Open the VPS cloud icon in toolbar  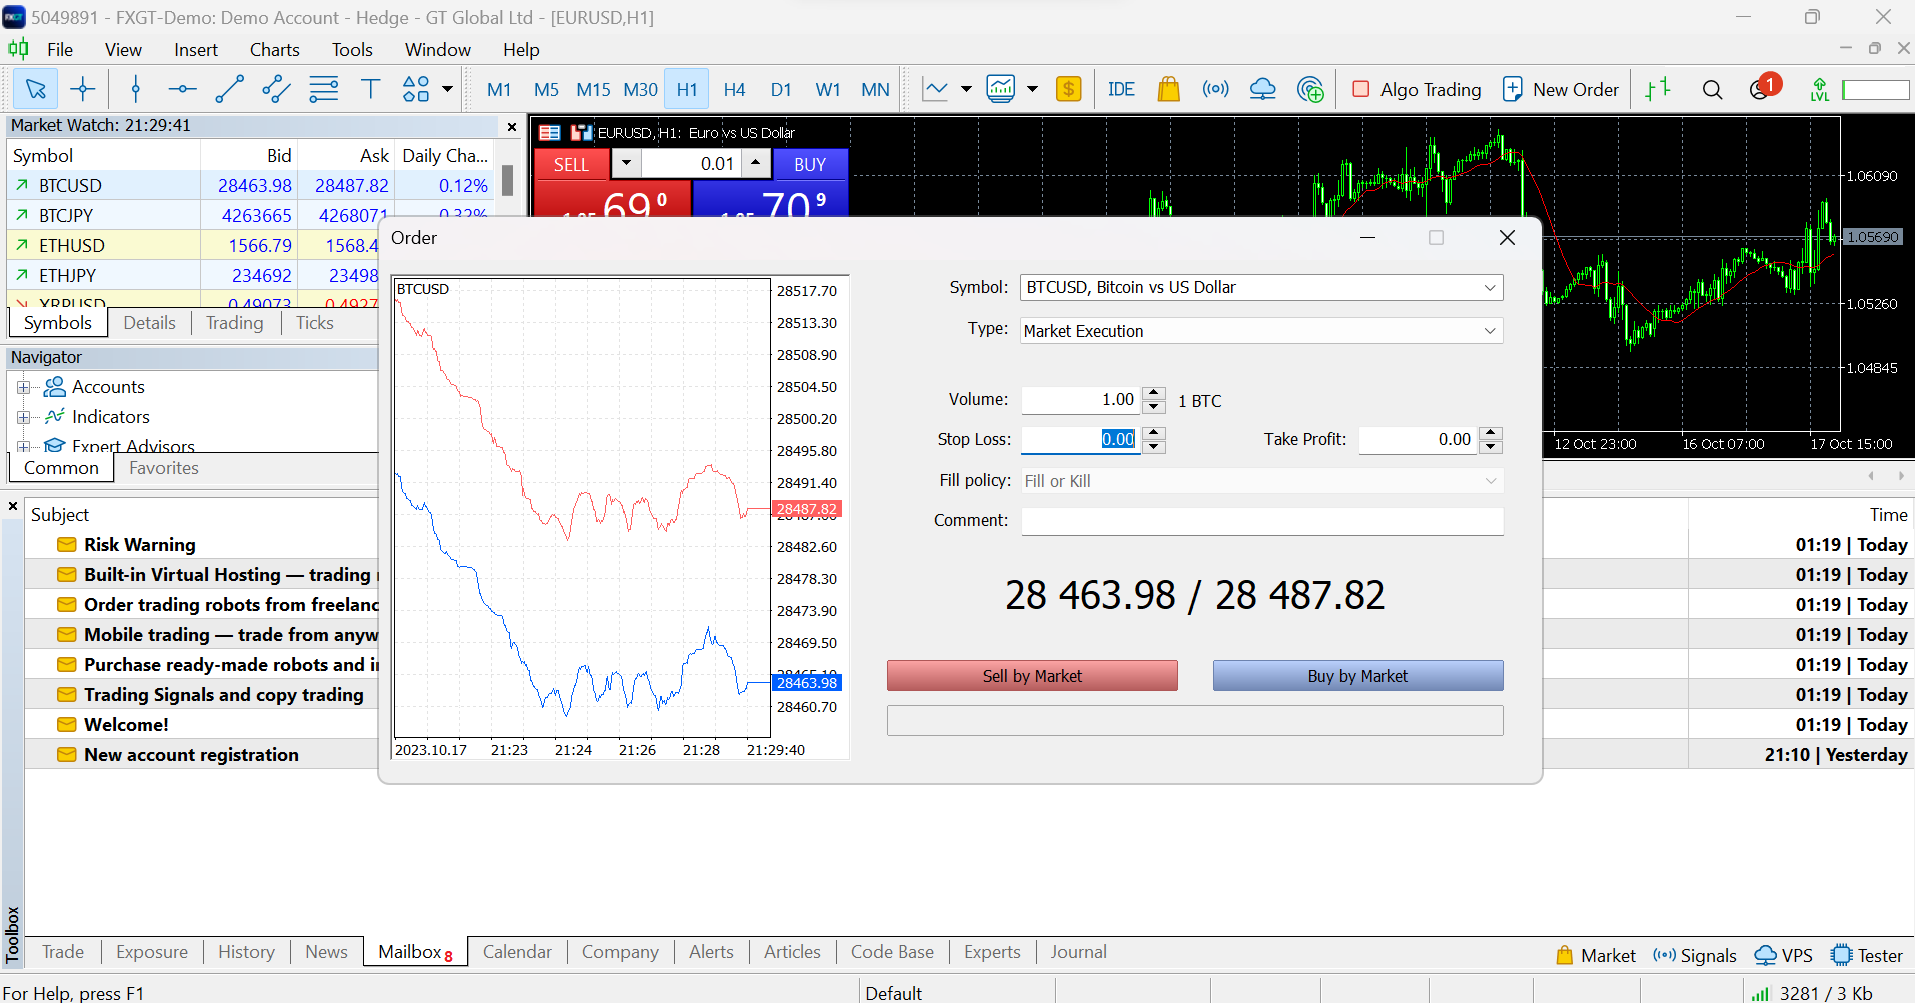[1262, 90]
